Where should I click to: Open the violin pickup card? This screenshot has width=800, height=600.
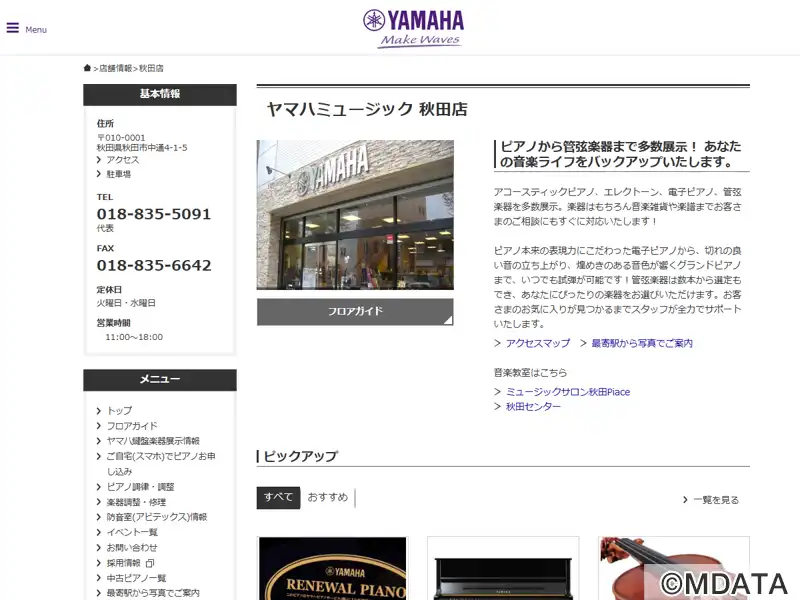pyautogui.click(x=674, y=568)
